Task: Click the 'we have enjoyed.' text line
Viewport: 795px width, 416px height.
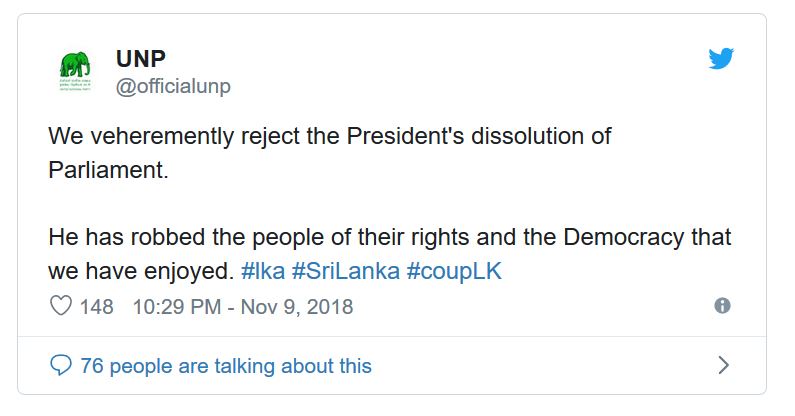Action: [x=140, y=272]
